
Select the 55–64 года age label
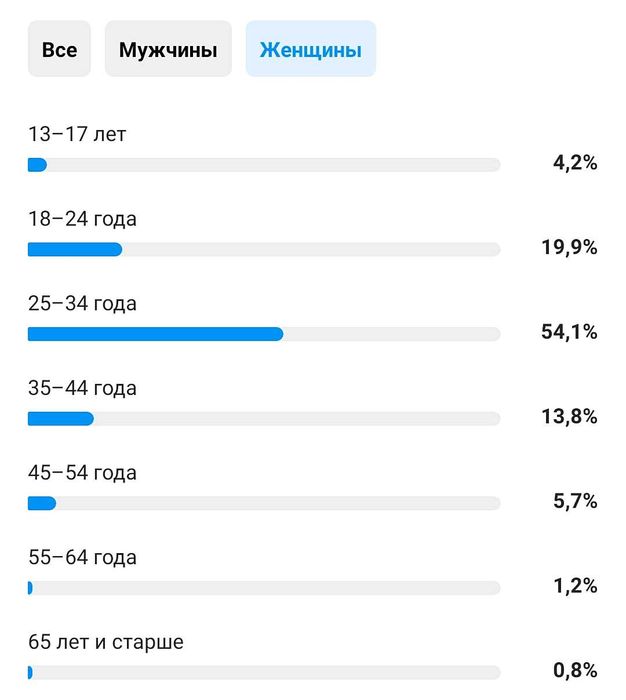coord(82,557)
